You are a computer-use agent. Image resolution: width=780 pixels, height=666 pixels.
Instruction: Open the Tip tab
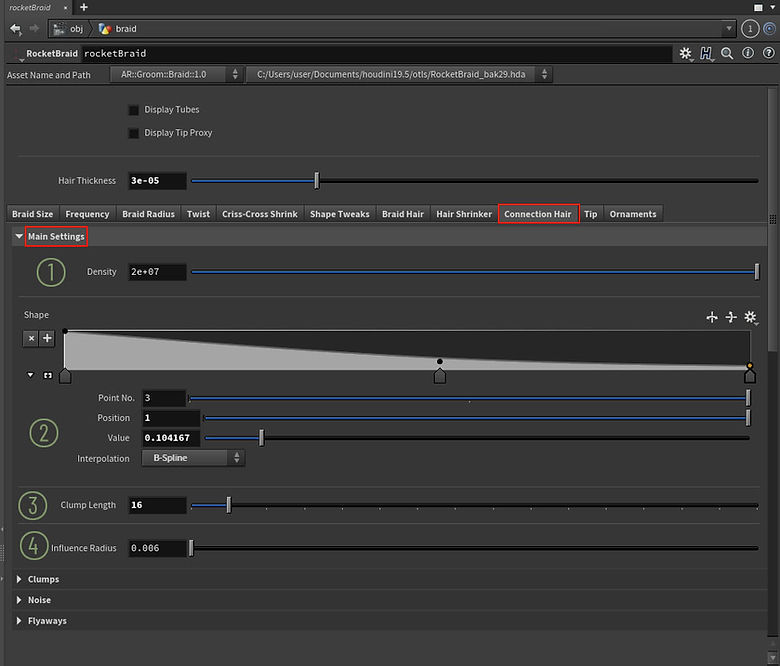[x=590, y=214]
